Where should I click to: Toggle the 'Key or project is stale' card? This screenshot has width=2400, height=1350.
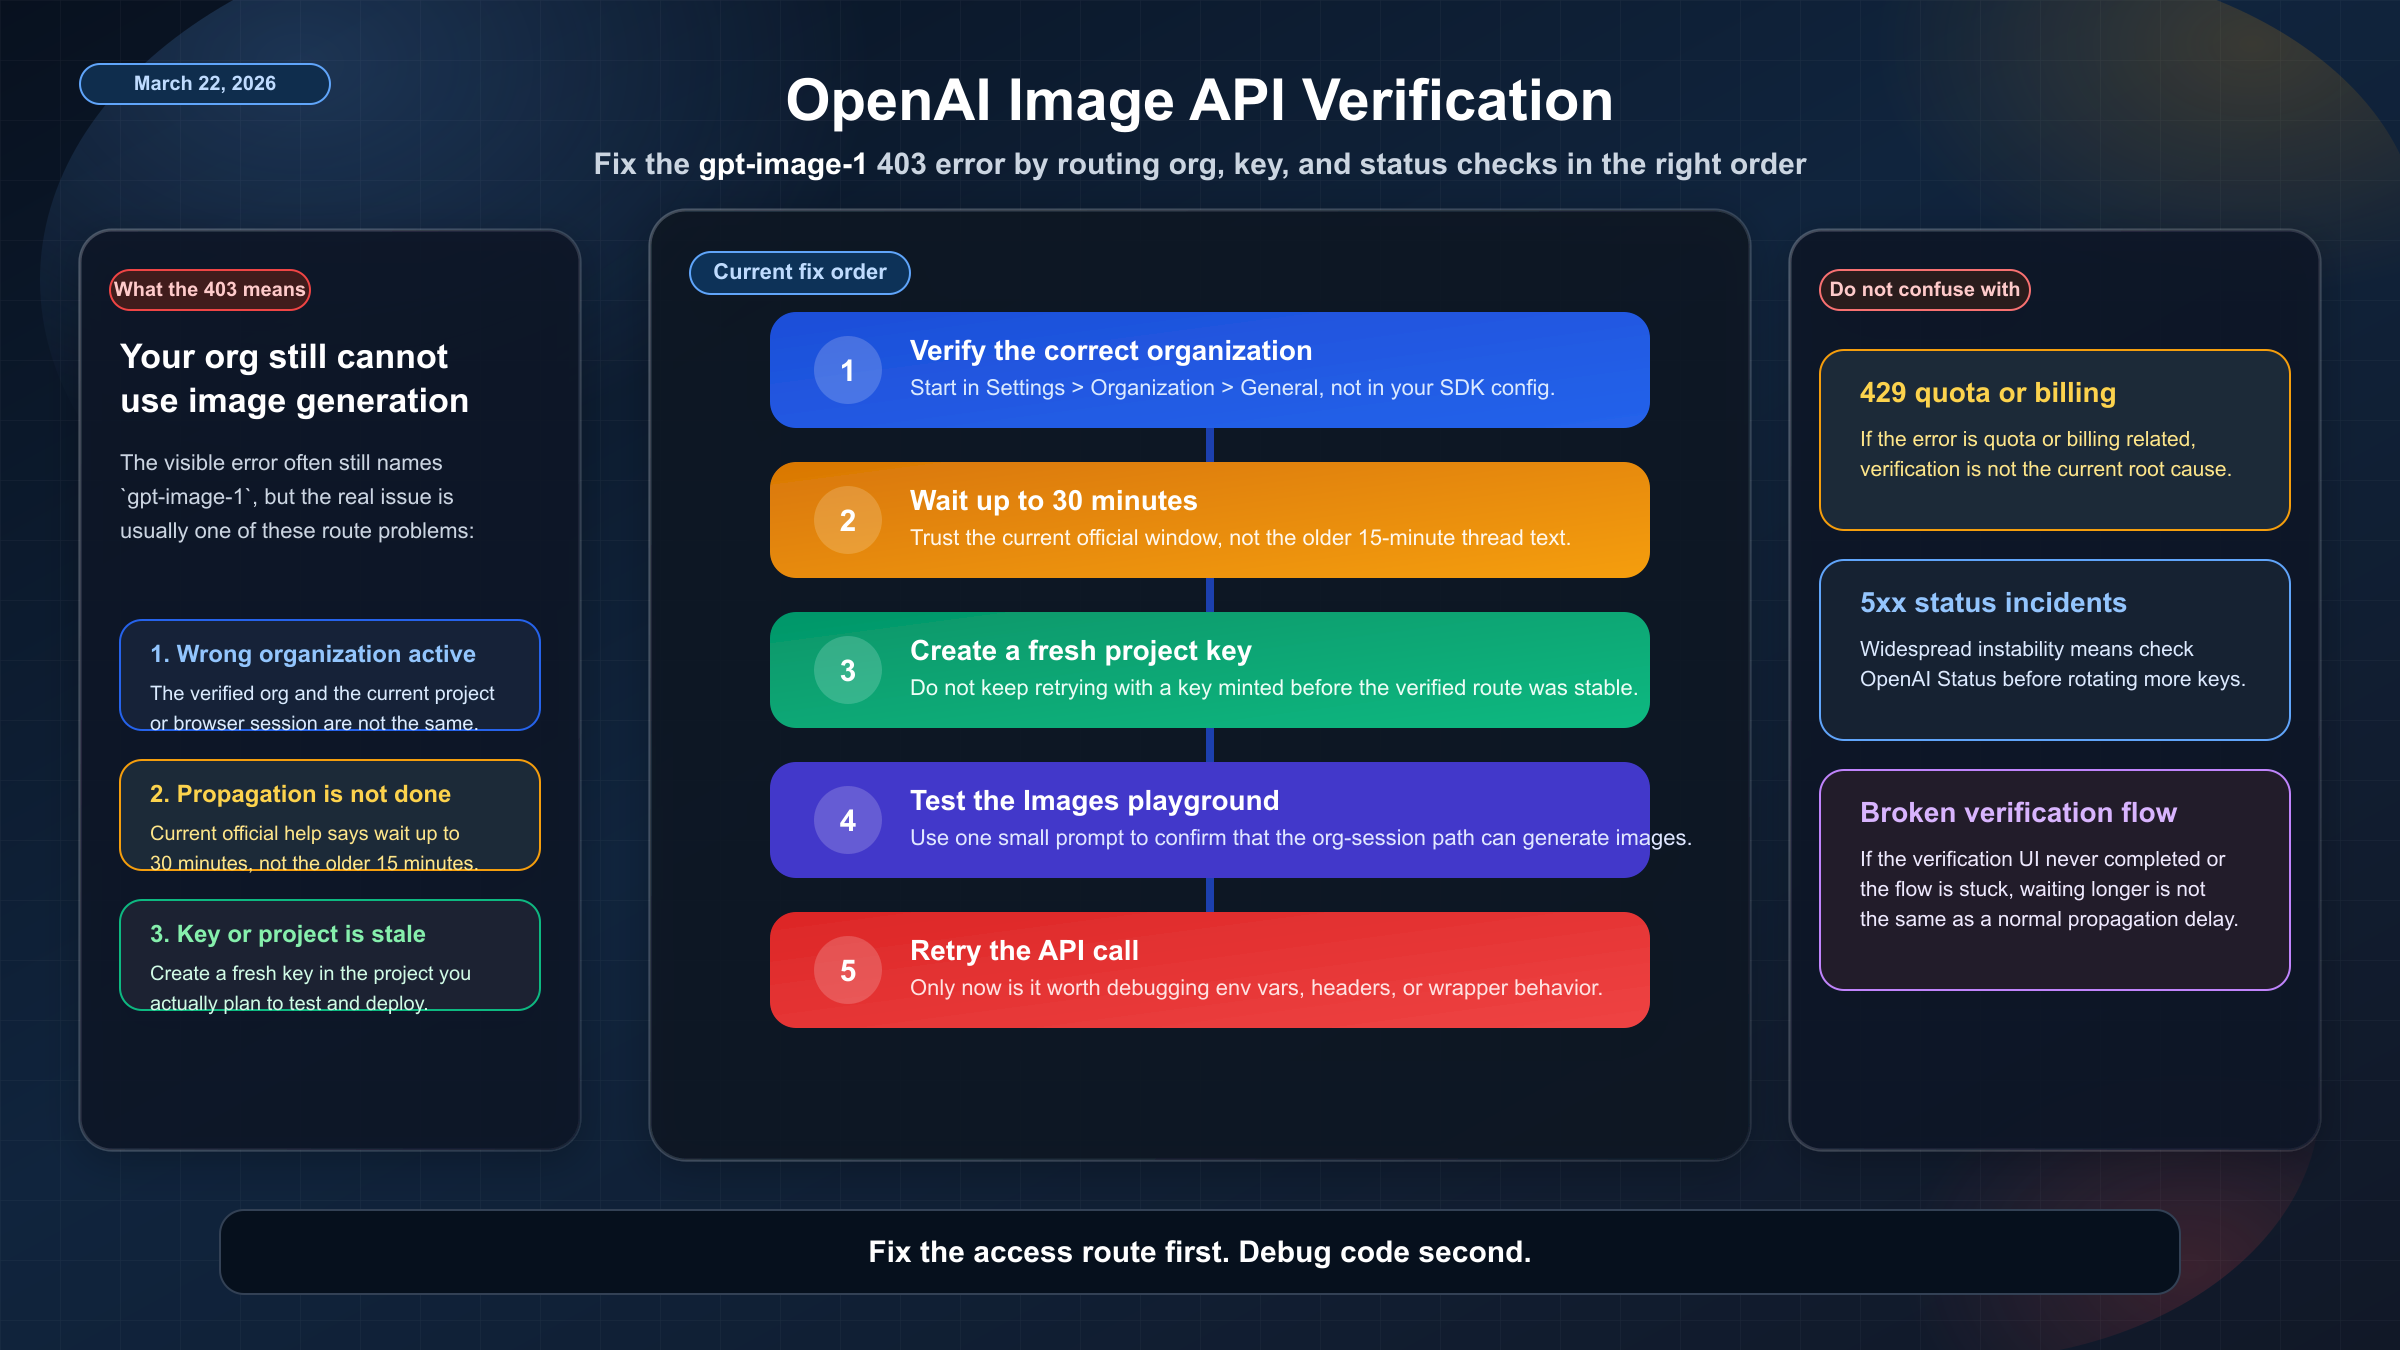pyautogui.click(x=330, y=955)
